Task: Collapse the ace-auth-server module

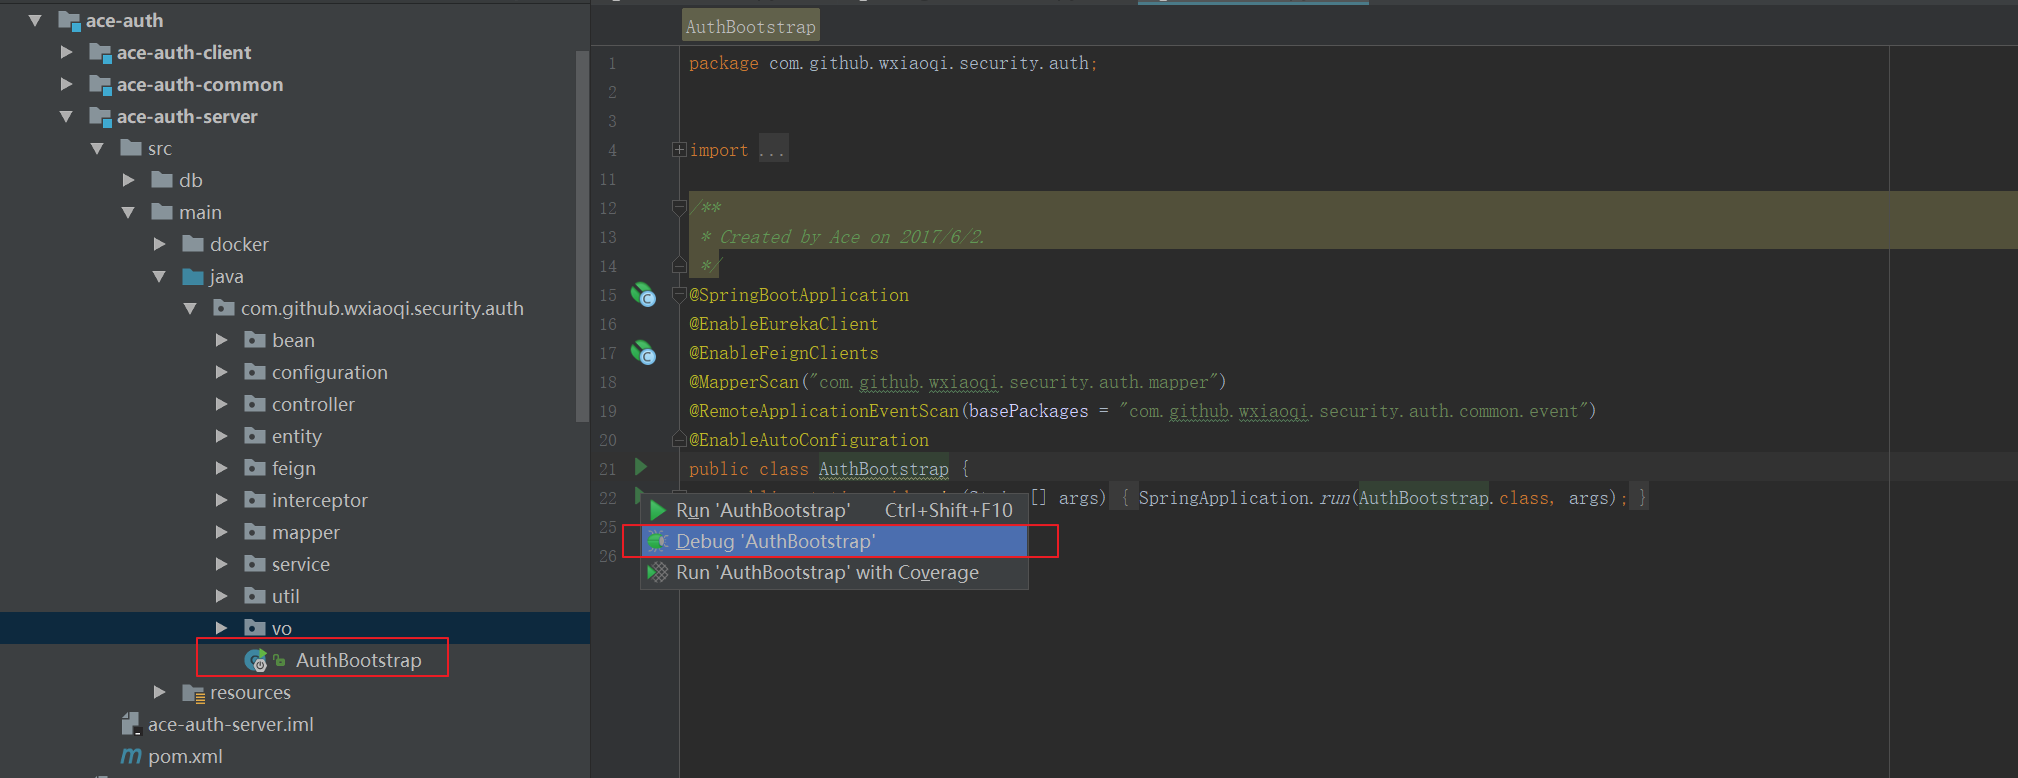Action: click(x=66, y=116)
